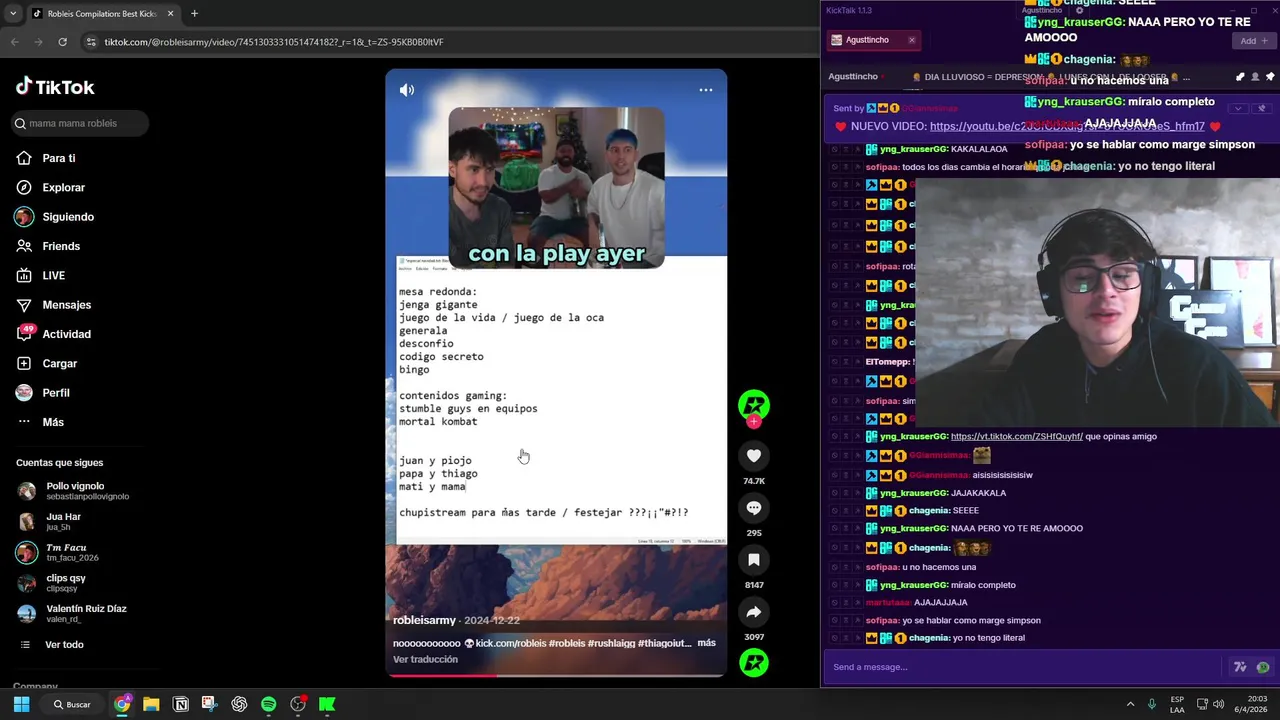Open the video comments bubble
This screenshot has width=1280, height=720.
tap(754, 508)
